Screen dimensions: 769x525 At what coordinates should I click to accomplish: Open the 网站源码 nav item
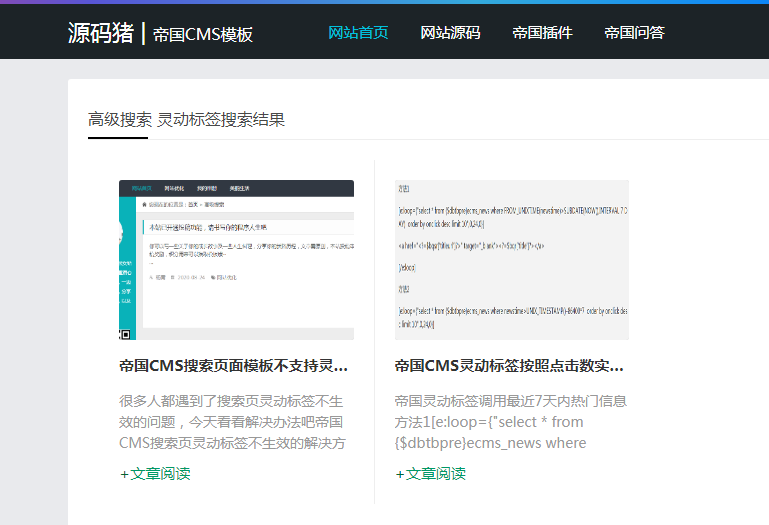coord(450,33)
